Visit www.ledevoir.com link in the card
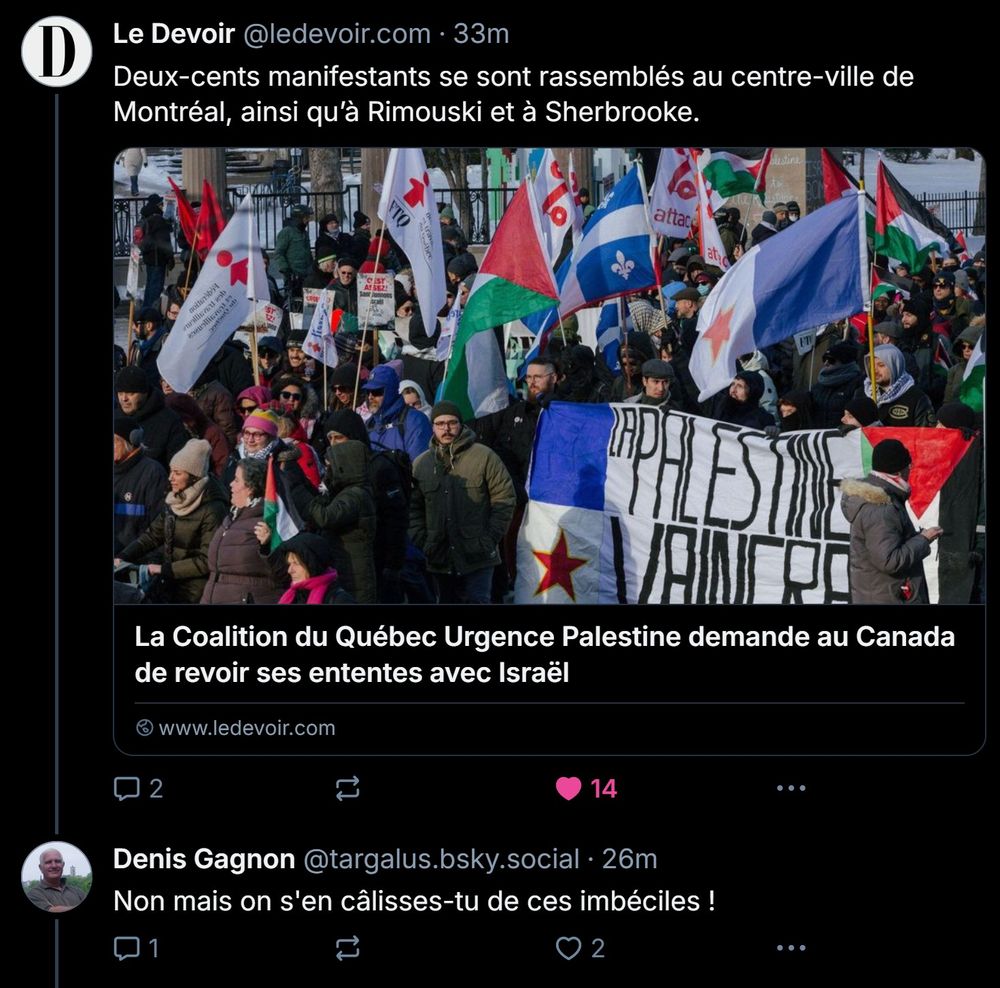This screenshot has height=988, width=1000. coord(246,728)
